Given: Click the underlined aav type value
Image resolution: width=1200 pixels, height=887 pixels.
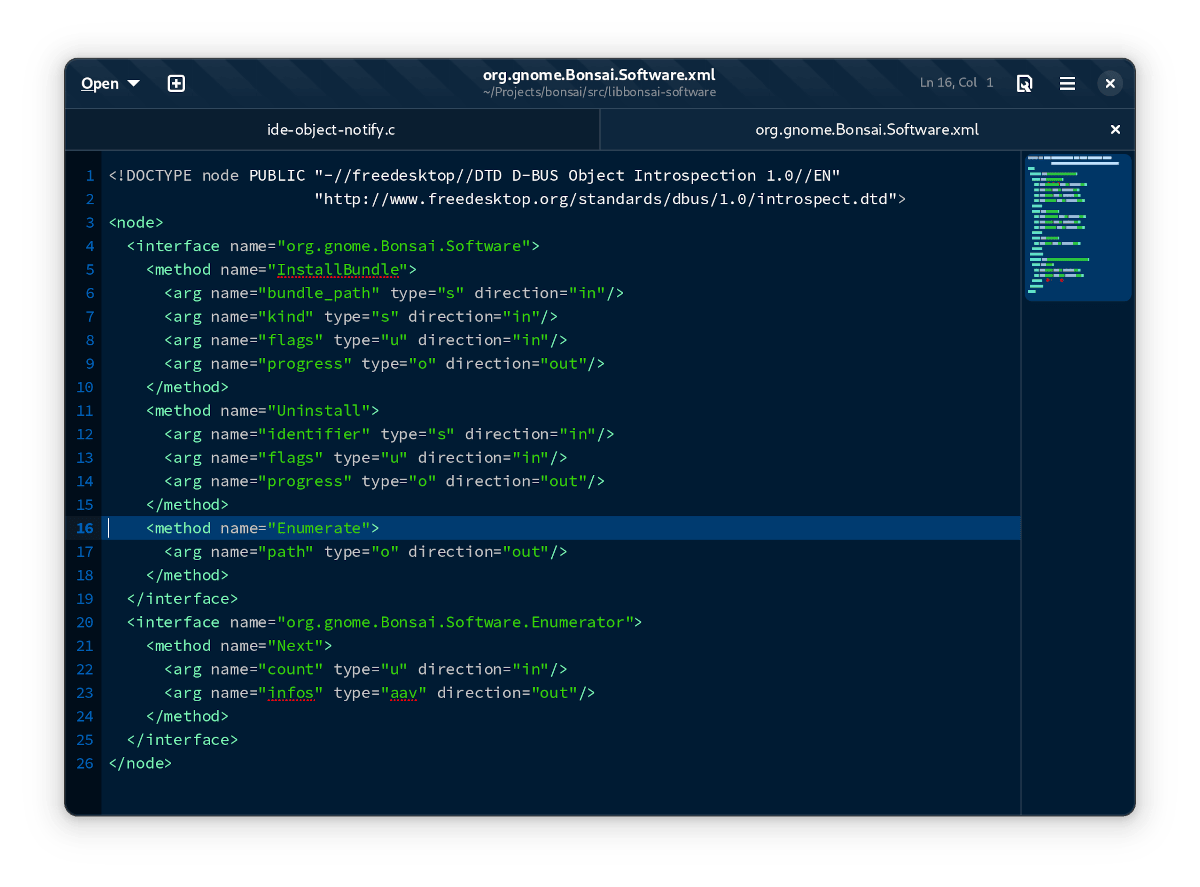Looking at the screenshot, I should tap(401, 693).
